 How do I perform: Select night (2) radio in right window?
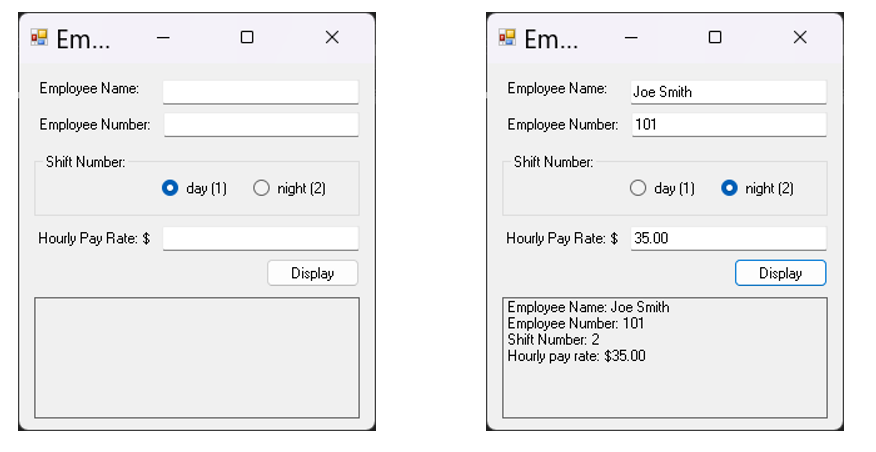pyautogui.click(x=757, y=188)
